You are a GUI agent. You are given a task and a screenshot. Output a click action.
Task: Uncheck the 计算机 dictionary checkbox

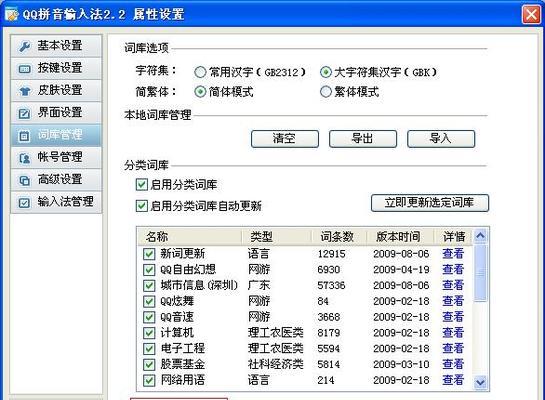pyautogui.click(x=149, y=333)
